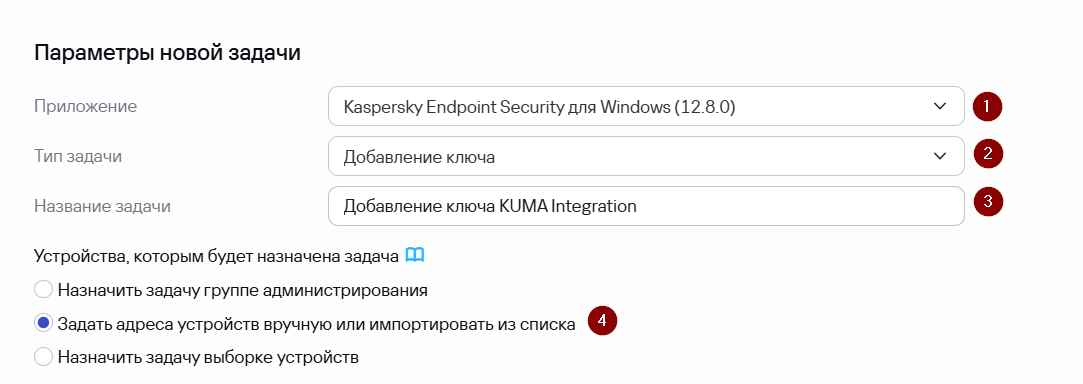The height and width of the screenshot is (384, 1083).
Task: Click the text label 'Назначить задачу выборке устройств'
Action: click(209, 357)
